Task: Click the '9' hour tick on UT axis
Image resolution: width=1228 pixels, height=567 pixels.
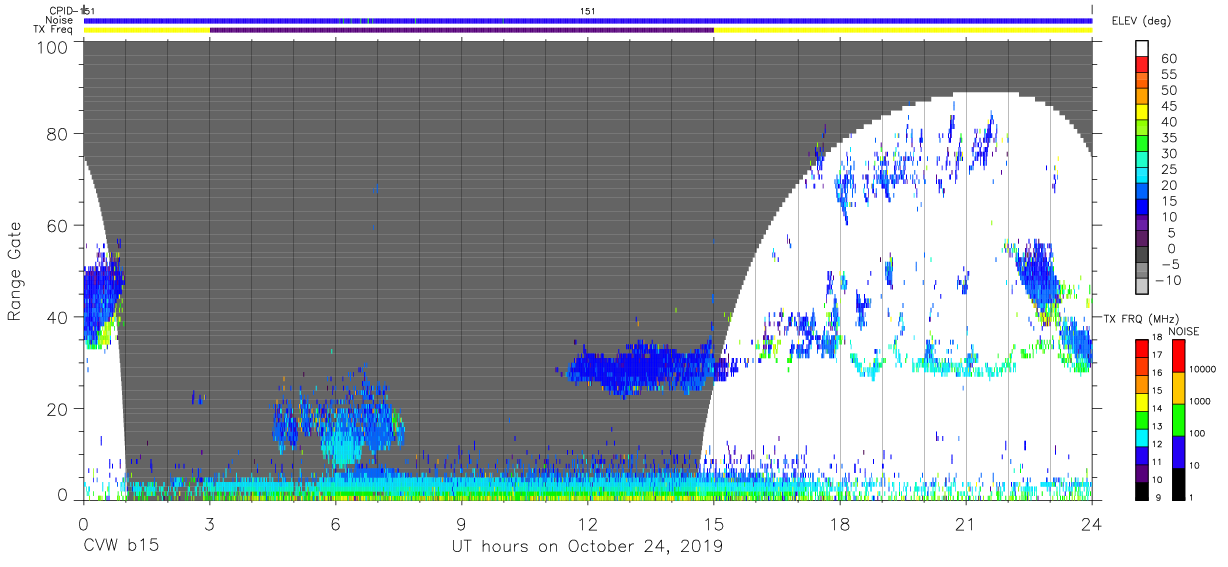Action: point(461,523)
